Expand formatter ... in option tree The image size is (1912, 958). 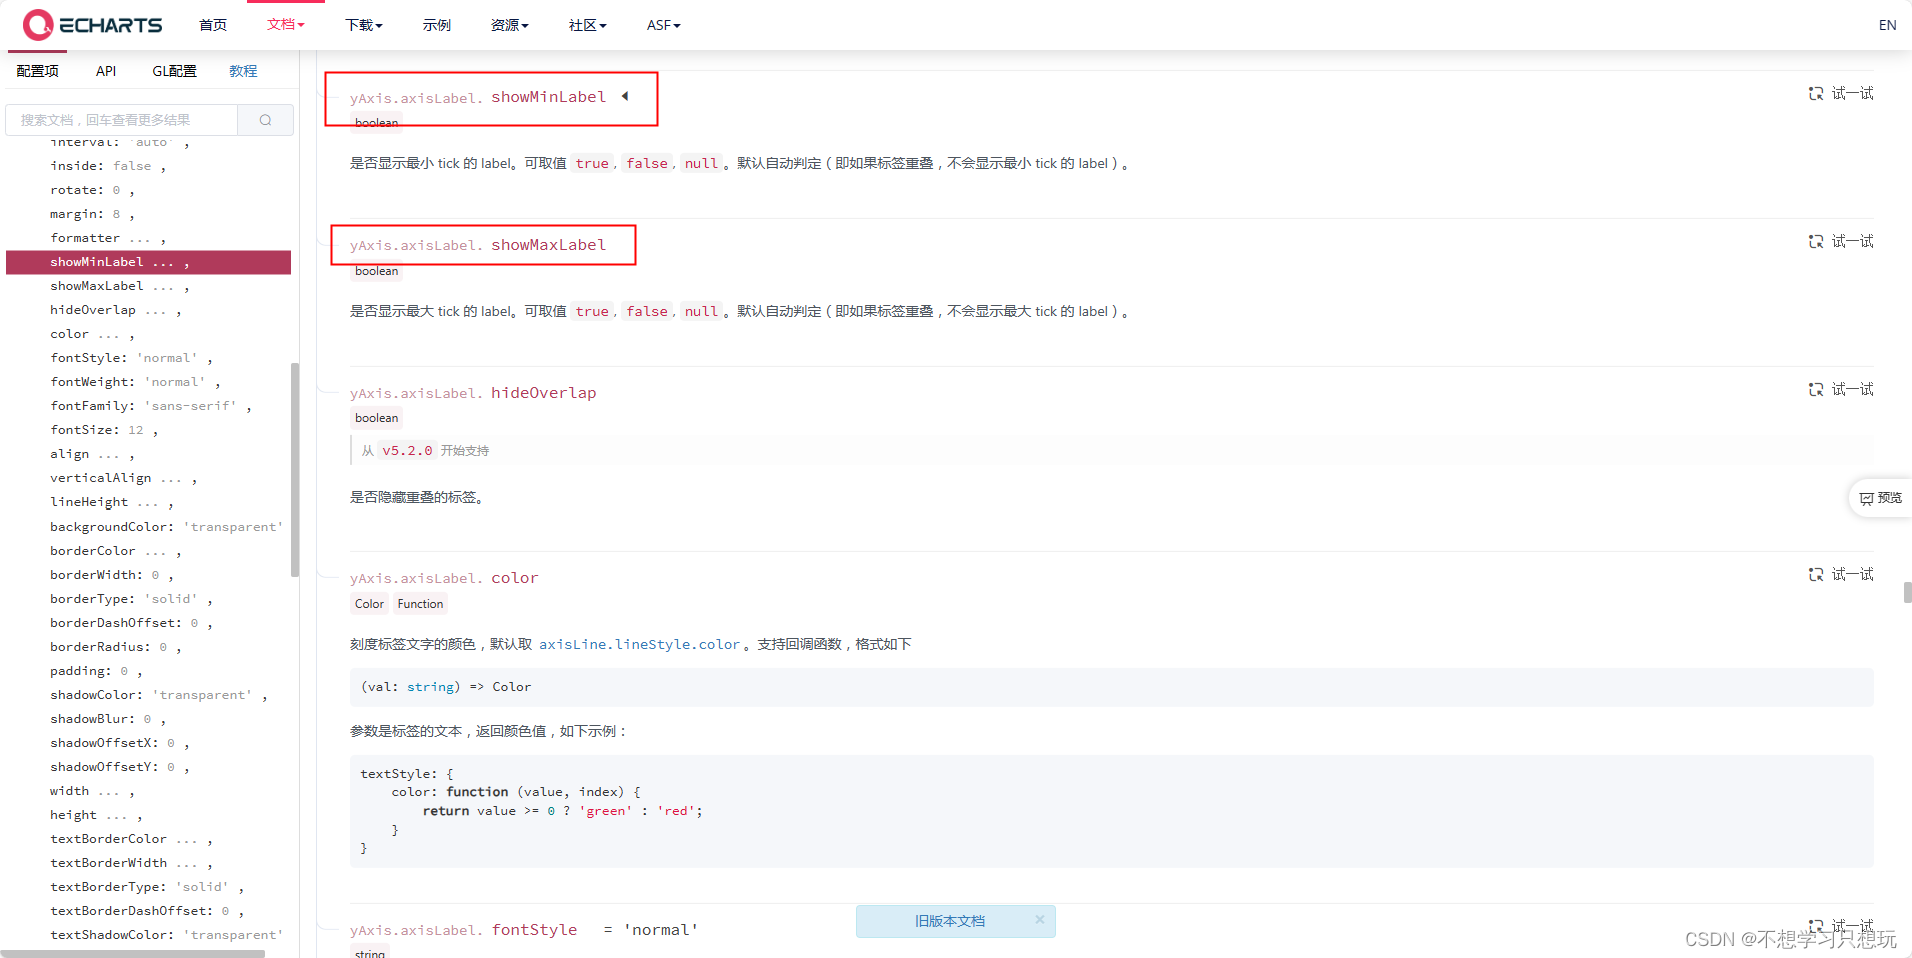pos(108,238)
